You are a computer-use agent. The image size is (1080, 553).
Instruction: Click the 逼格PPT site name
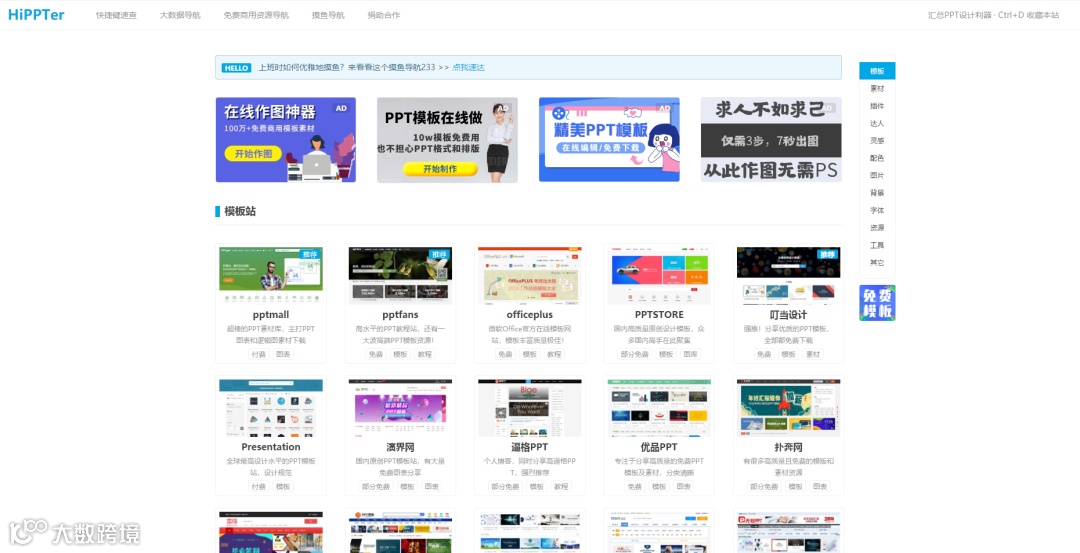(x=530, y=447)
